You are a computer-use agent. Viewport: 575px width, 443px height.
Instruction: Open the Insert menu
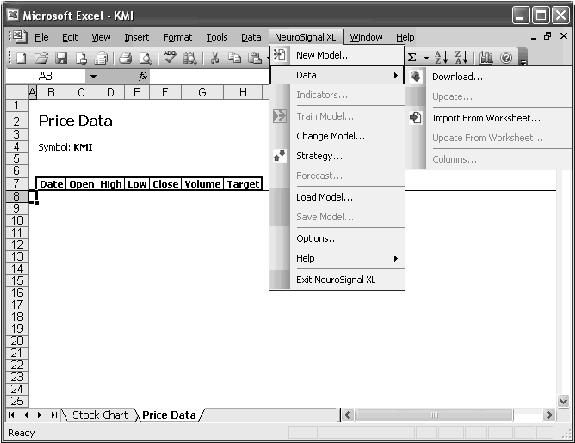click(137, 37)
